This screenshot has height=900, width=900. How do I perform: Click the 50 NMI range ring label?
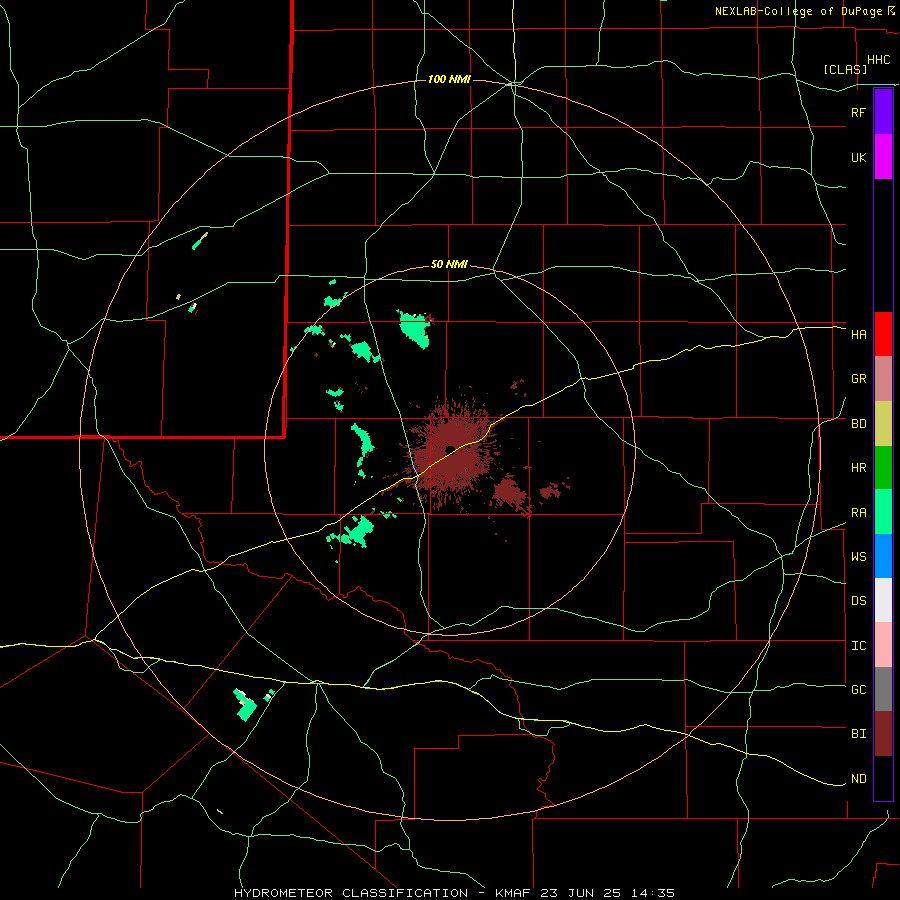[x=449, y=265]
